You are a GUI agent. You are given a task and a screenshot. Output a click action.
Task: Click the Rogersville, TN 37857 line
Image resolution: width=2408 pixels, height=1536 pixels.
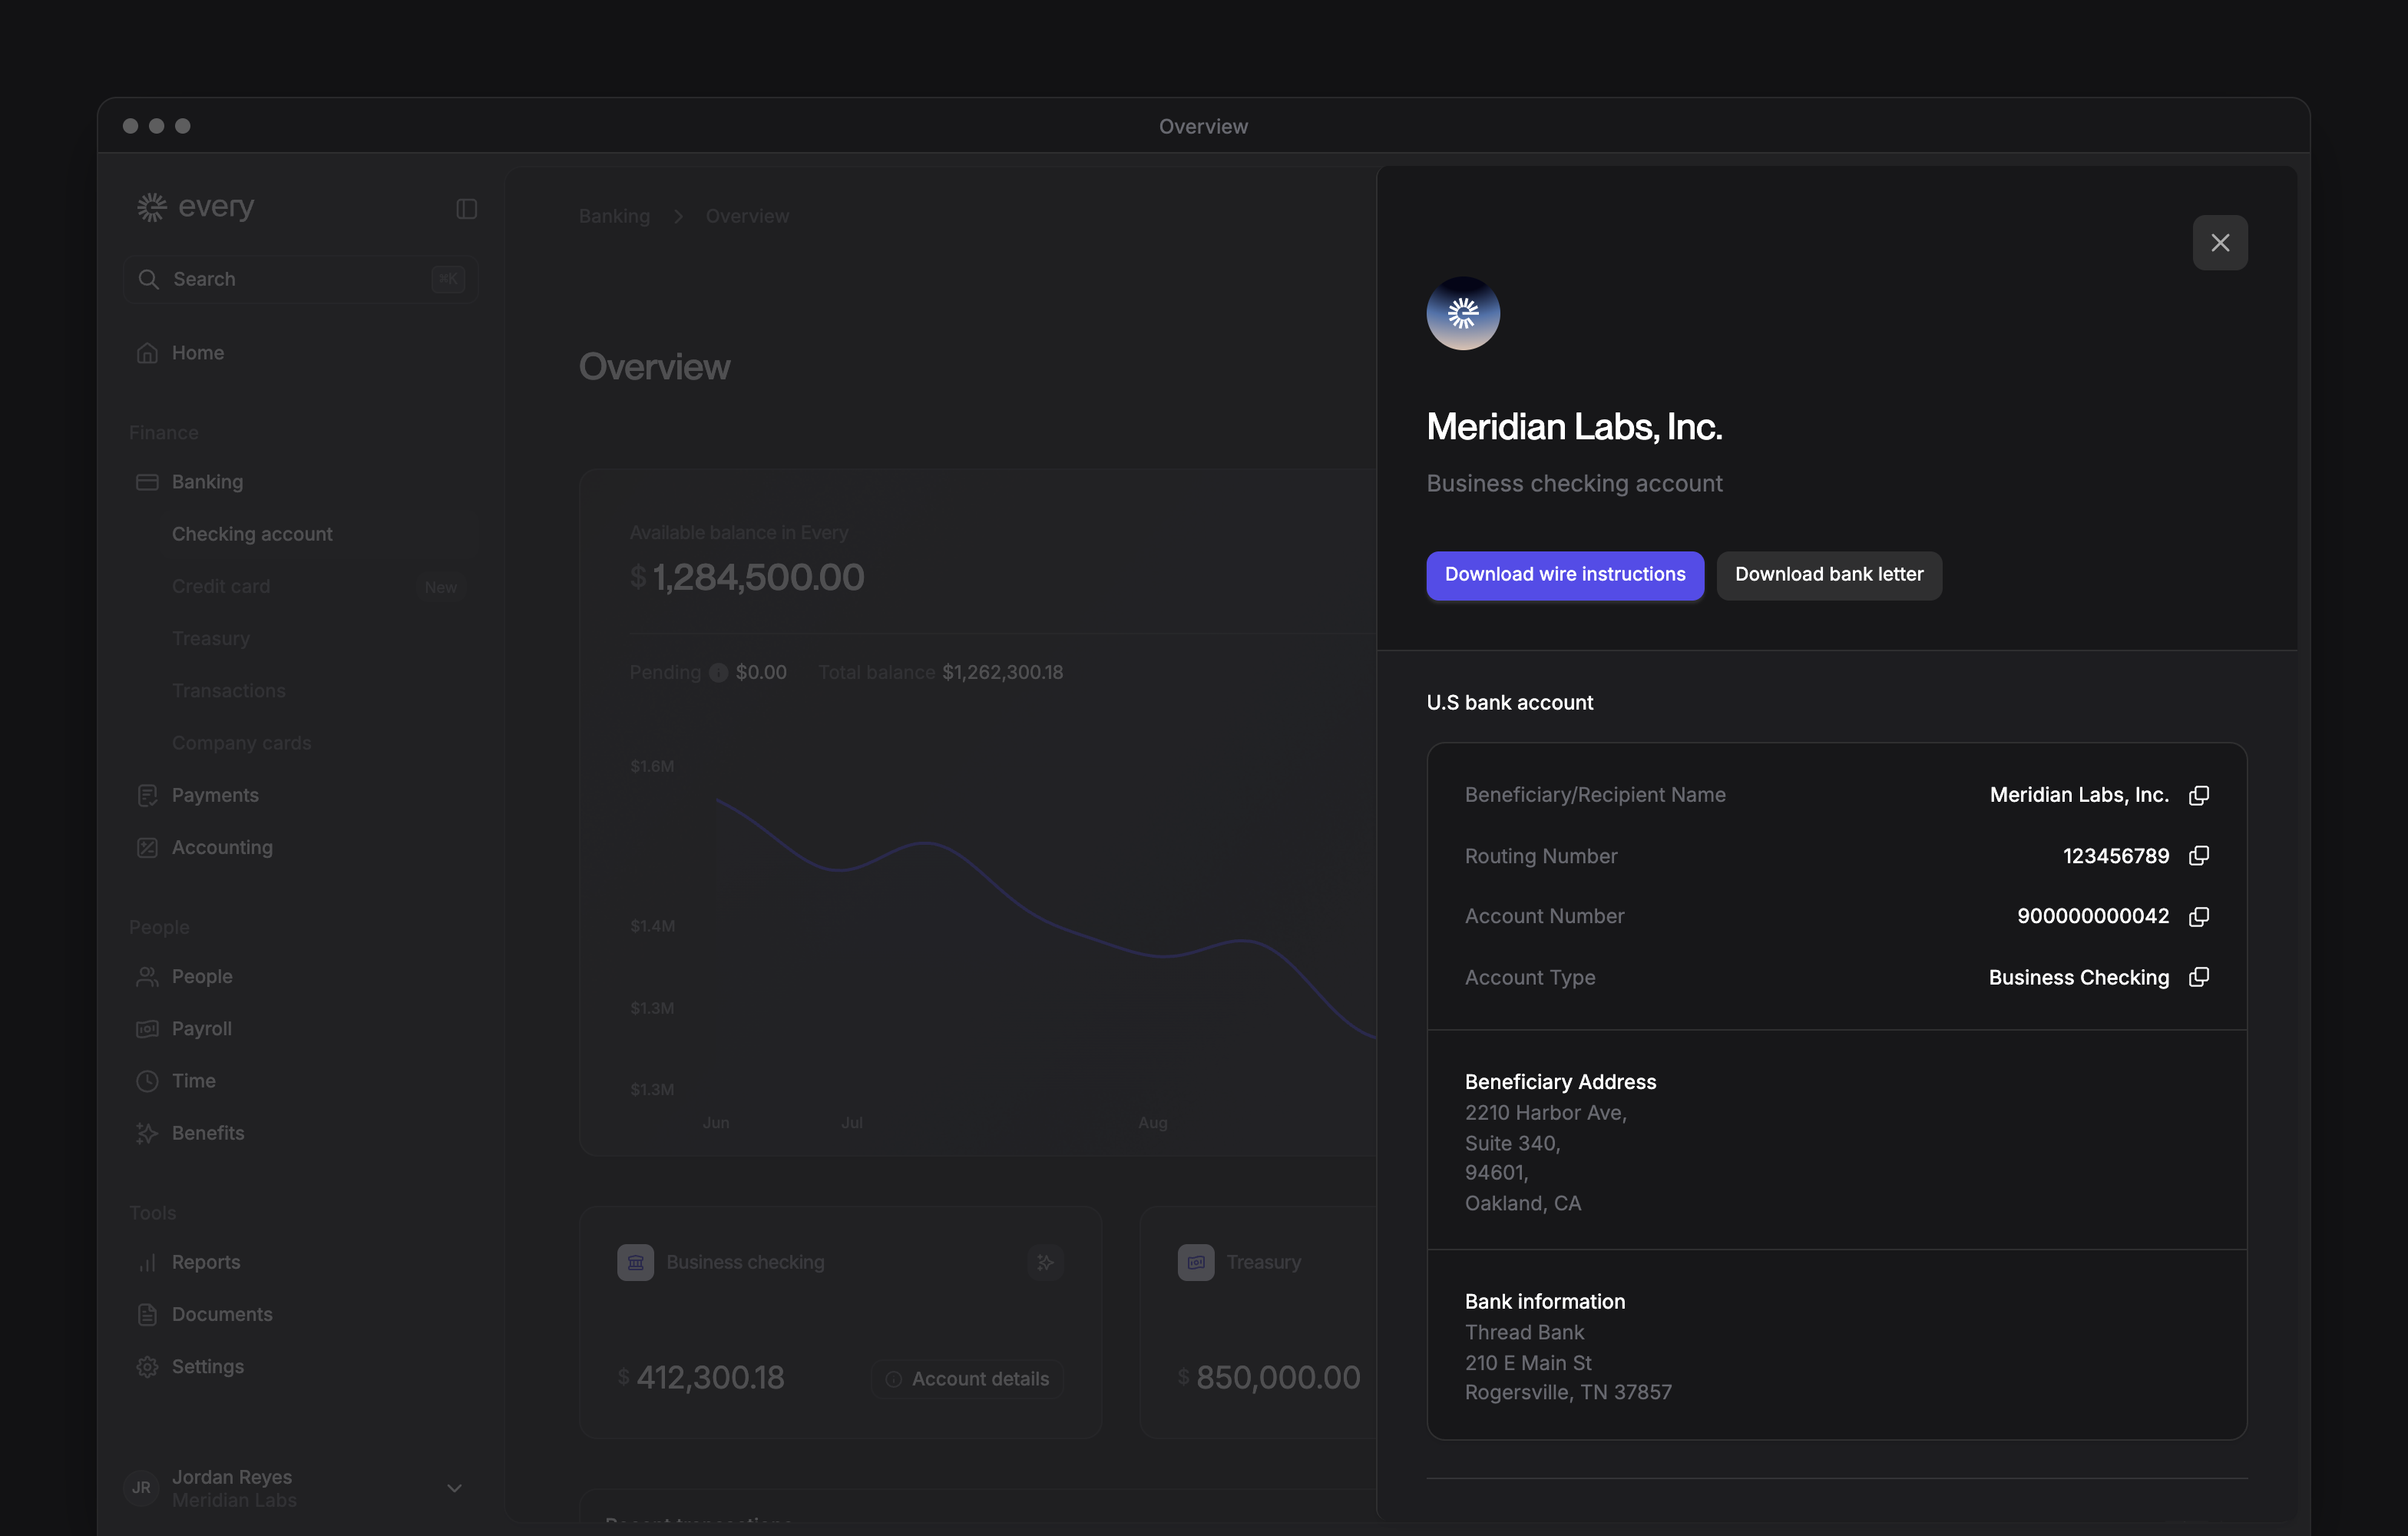coord(1567,1393)
